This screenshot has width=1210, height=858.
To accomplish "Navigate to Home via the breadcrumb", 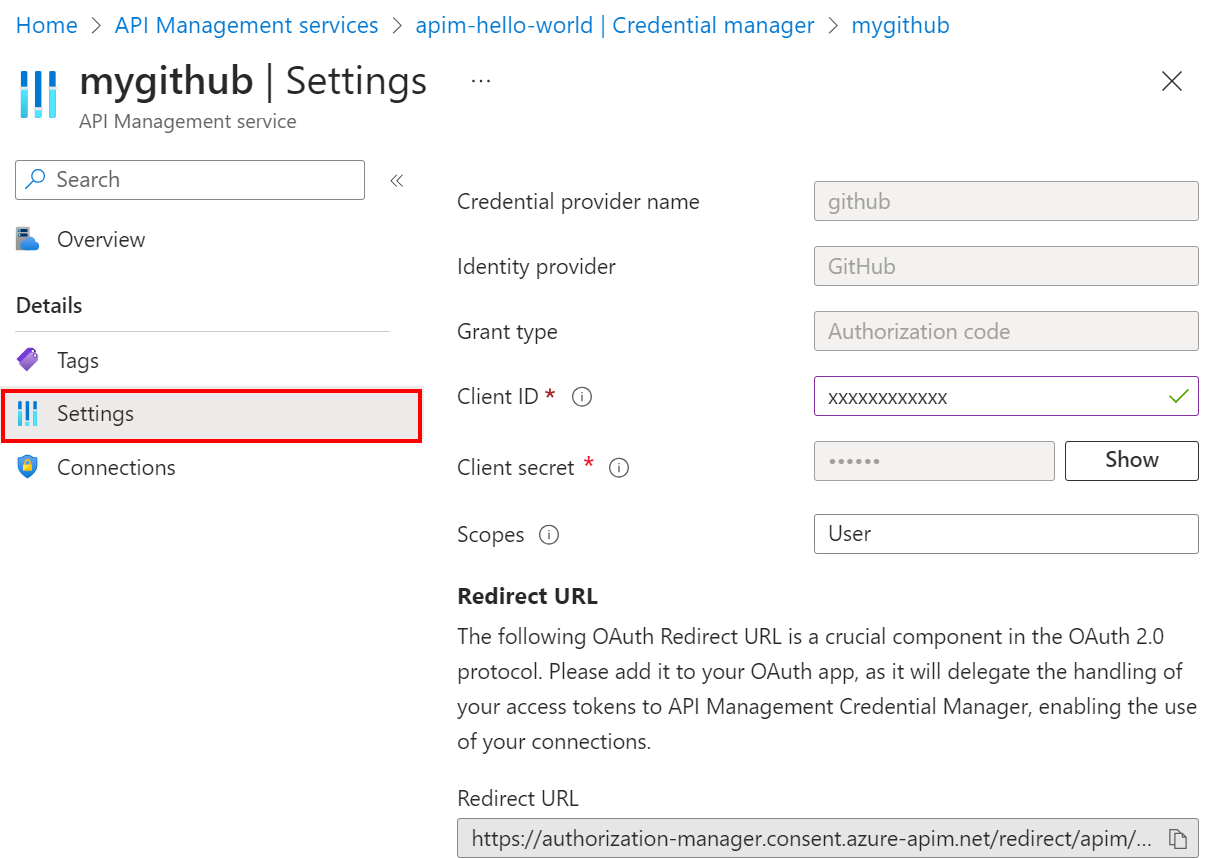I will coord(46,24).
